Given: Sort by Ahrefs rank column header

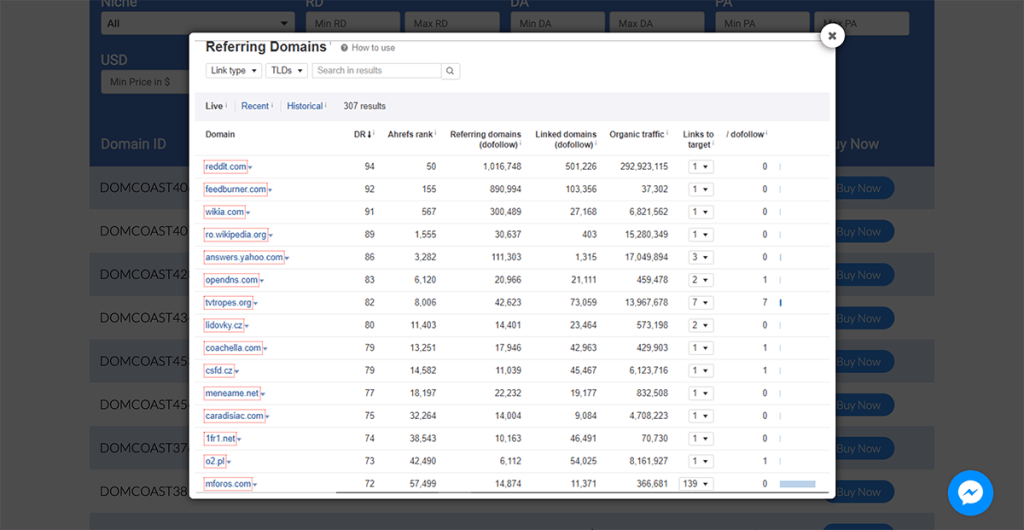Looking at the screenshot, I should (410, 134).
